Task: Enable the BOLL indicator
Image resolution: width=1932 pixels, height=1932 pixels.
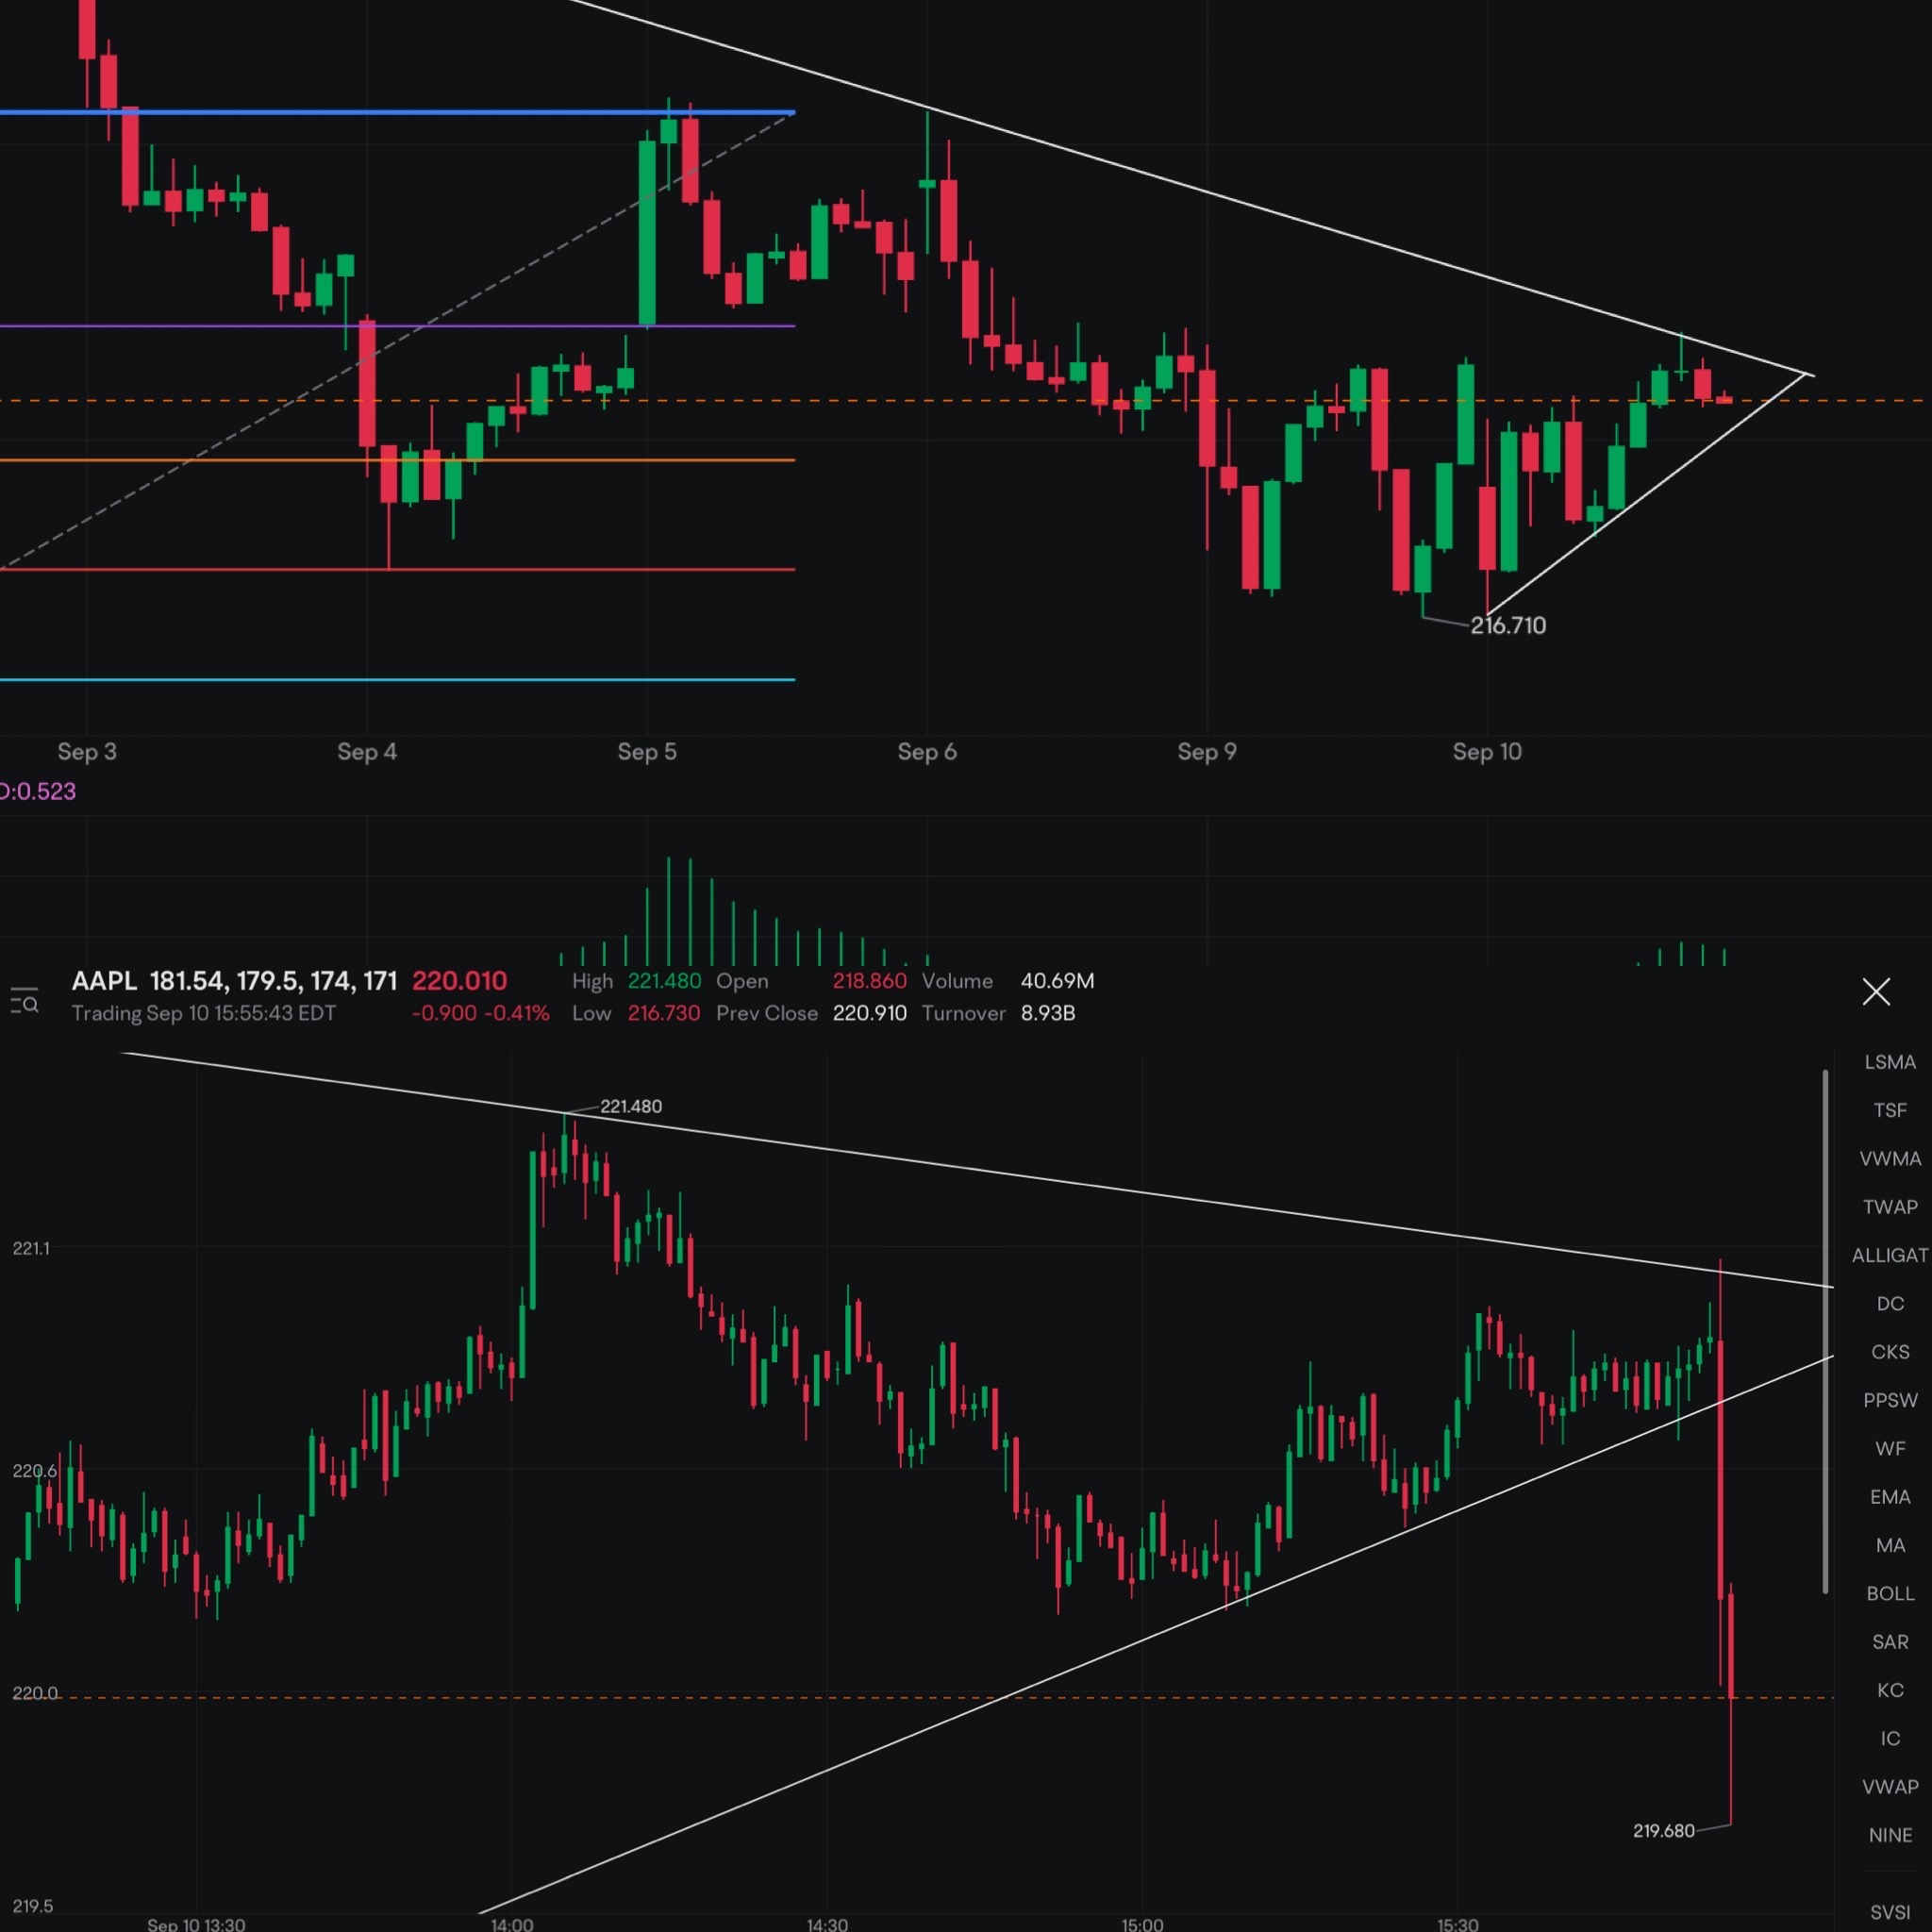Action: pyautogui.click(x=1889, y=1594)
